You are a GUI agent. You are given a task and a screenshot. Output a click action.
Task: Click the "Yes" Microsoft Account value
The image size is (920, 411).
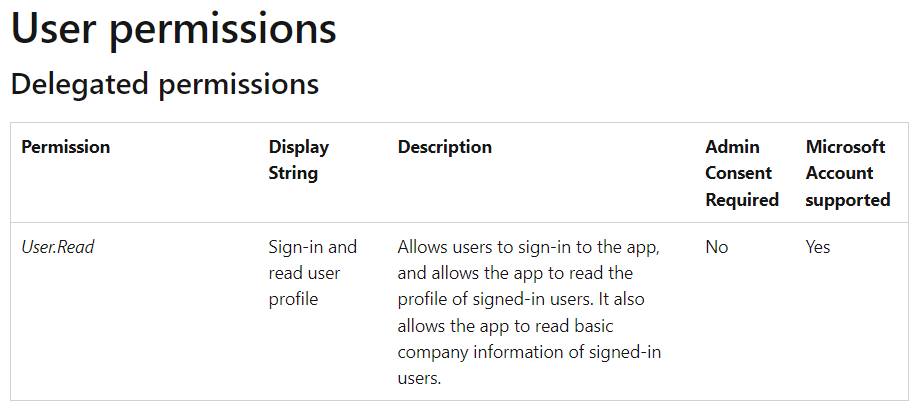(818, 247)
